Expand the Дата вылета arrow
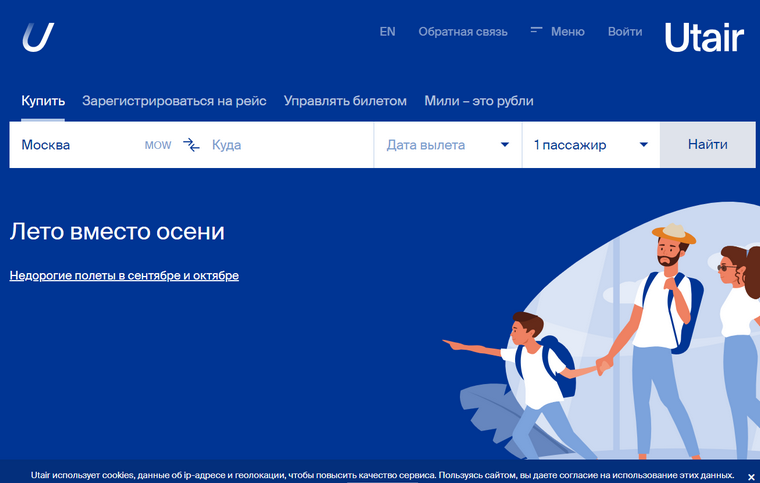 point(505,144)
